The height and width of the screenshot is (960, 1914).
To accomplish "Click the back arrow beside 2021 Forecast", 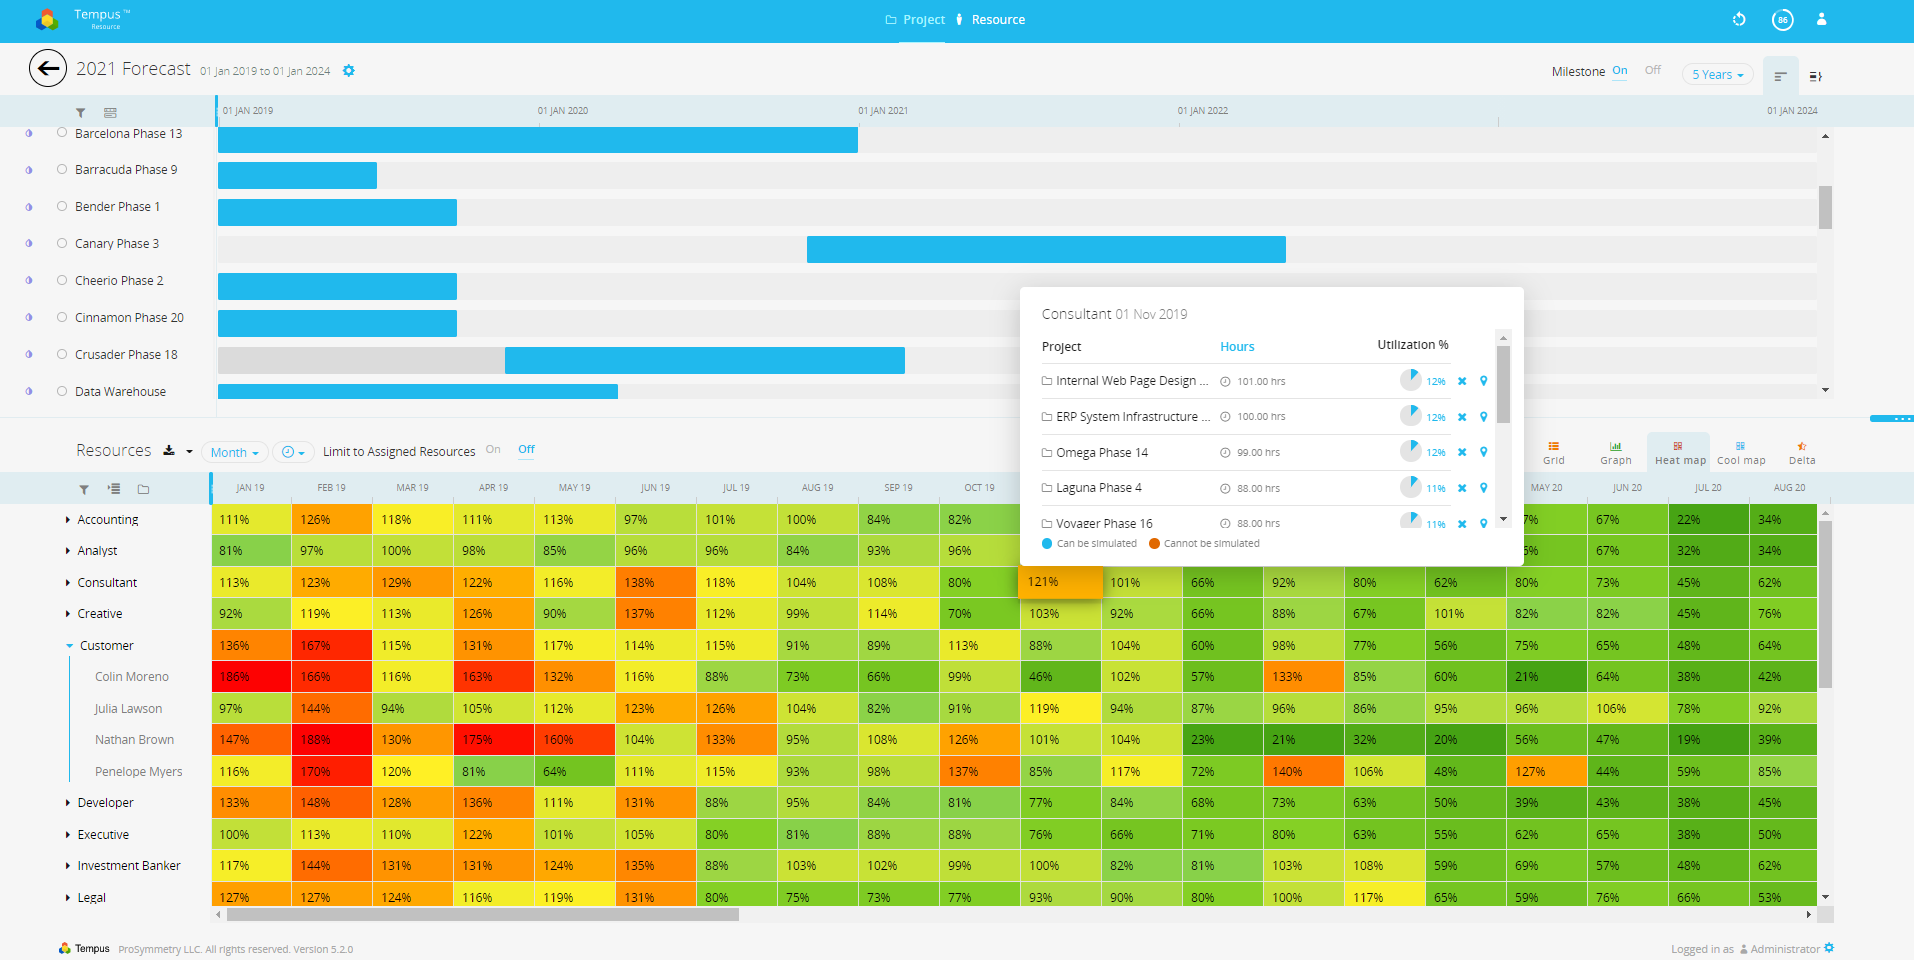I will pyautogui.click(x=48, y=69).
